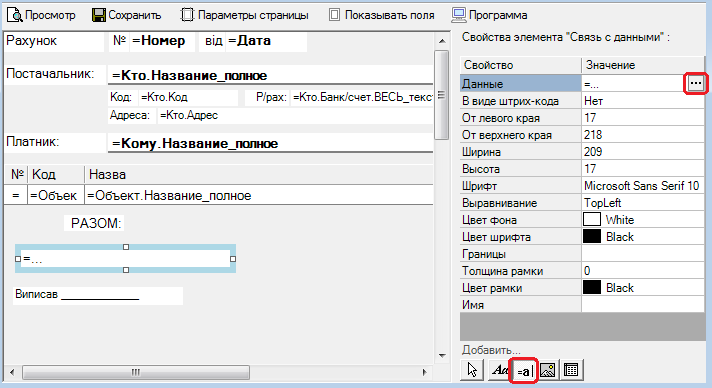Open the Просмотр preview button
The width and height of the screenshot is (712, 388).
41,15
